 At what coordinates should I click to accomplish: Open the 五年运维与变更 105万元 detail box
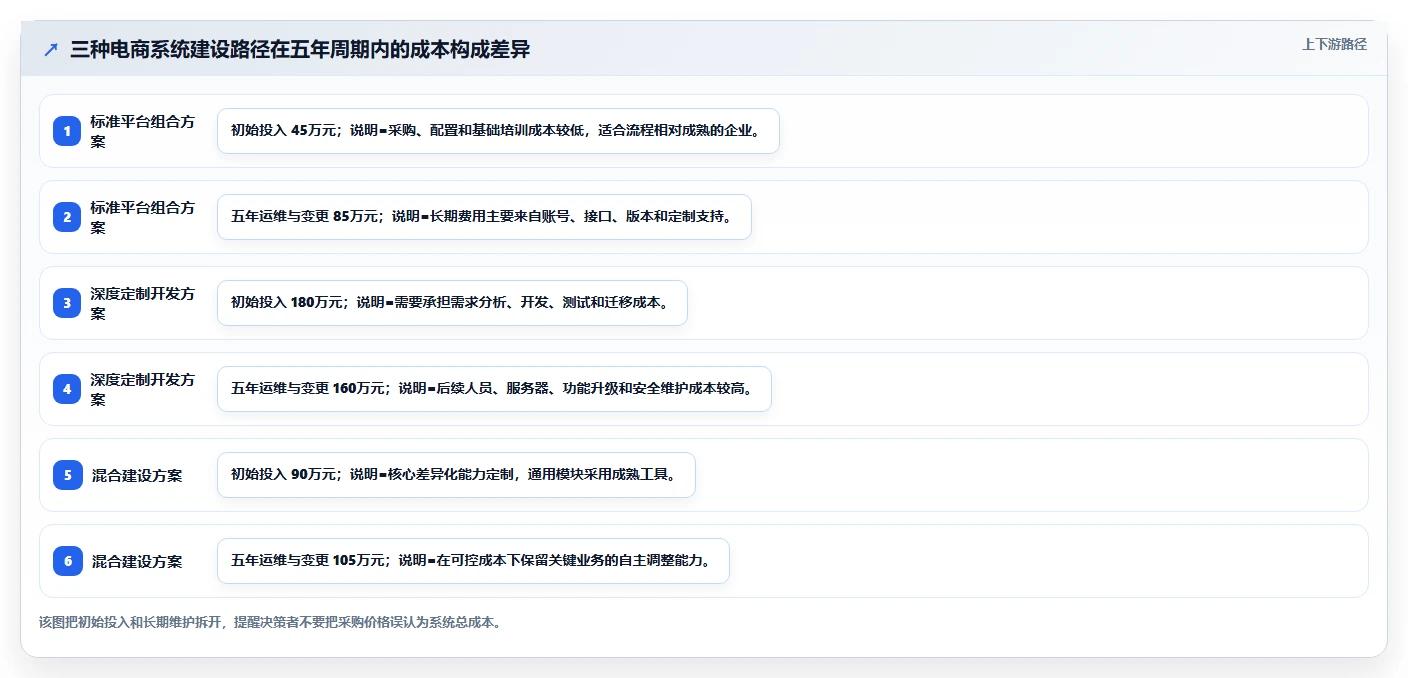pyautogui.click(x=473, y=561)
